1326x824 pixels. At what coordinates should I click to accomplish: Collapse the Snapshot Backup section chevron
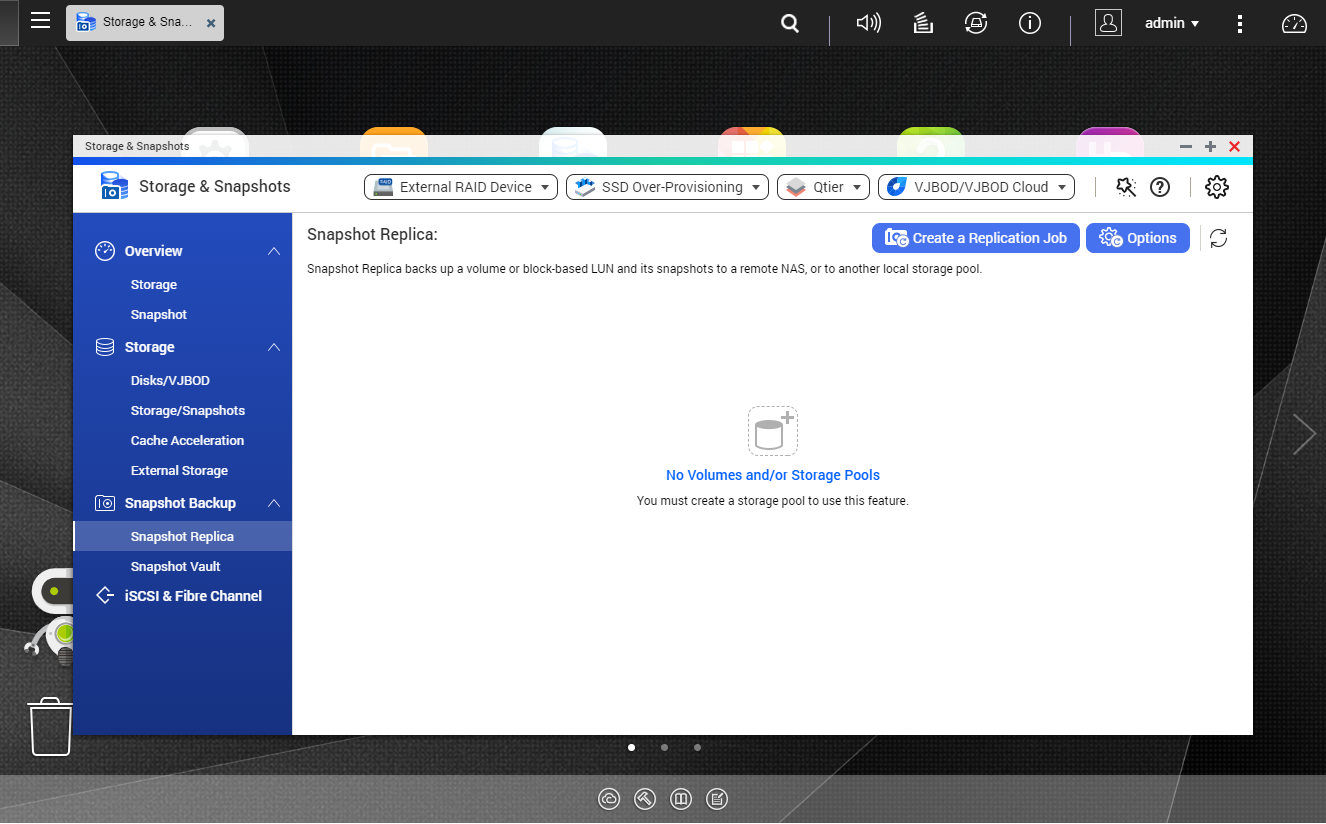click(x=274, y=503)
